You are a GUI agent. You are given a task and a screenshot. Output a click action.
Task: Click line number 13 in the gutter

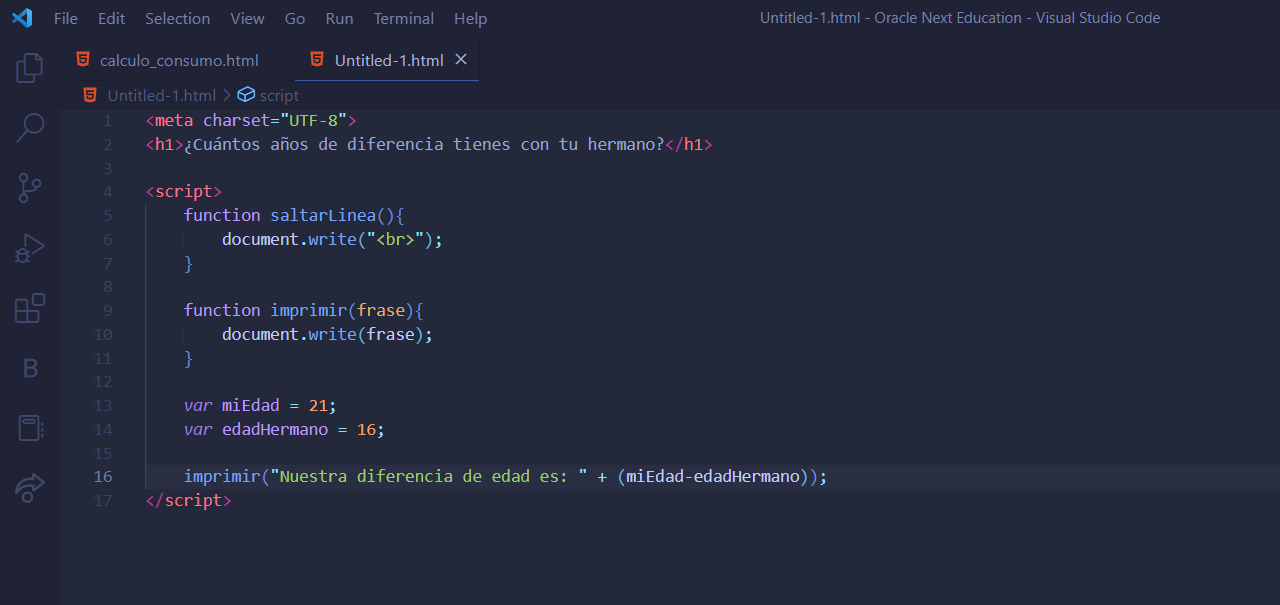pyautogui.click(x=103, y=406)
